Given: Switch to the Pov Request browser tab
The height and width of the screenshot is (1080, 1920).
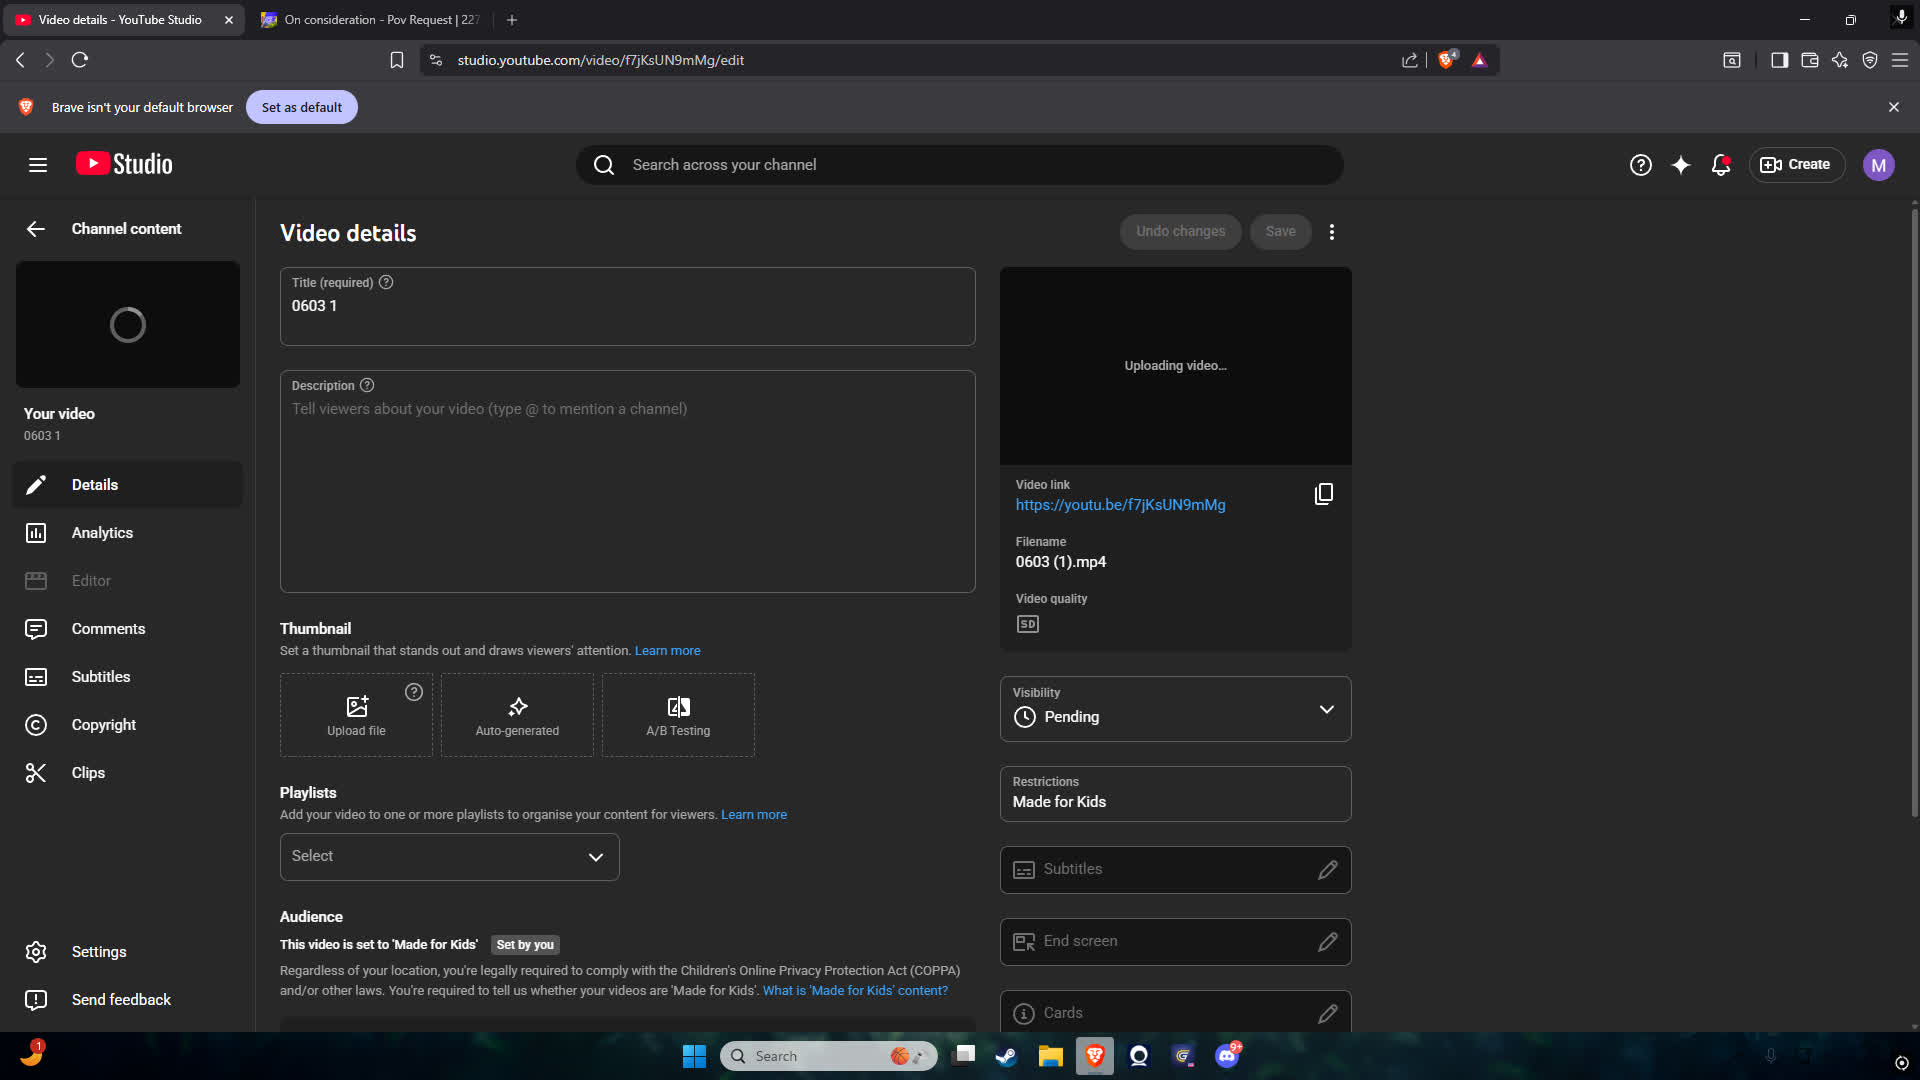Looking at the screenshot, I should point(372,20).
